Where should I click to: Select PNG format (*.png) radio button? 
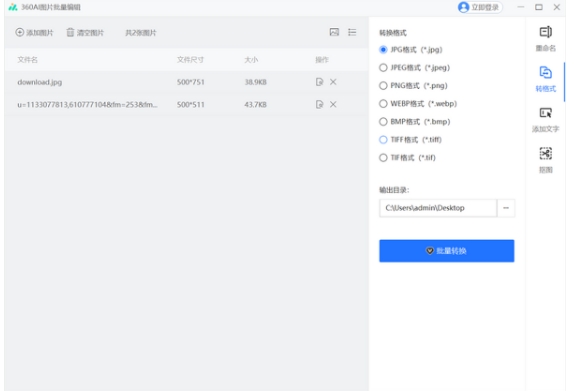pyautogui.click(x=383, y=85)
